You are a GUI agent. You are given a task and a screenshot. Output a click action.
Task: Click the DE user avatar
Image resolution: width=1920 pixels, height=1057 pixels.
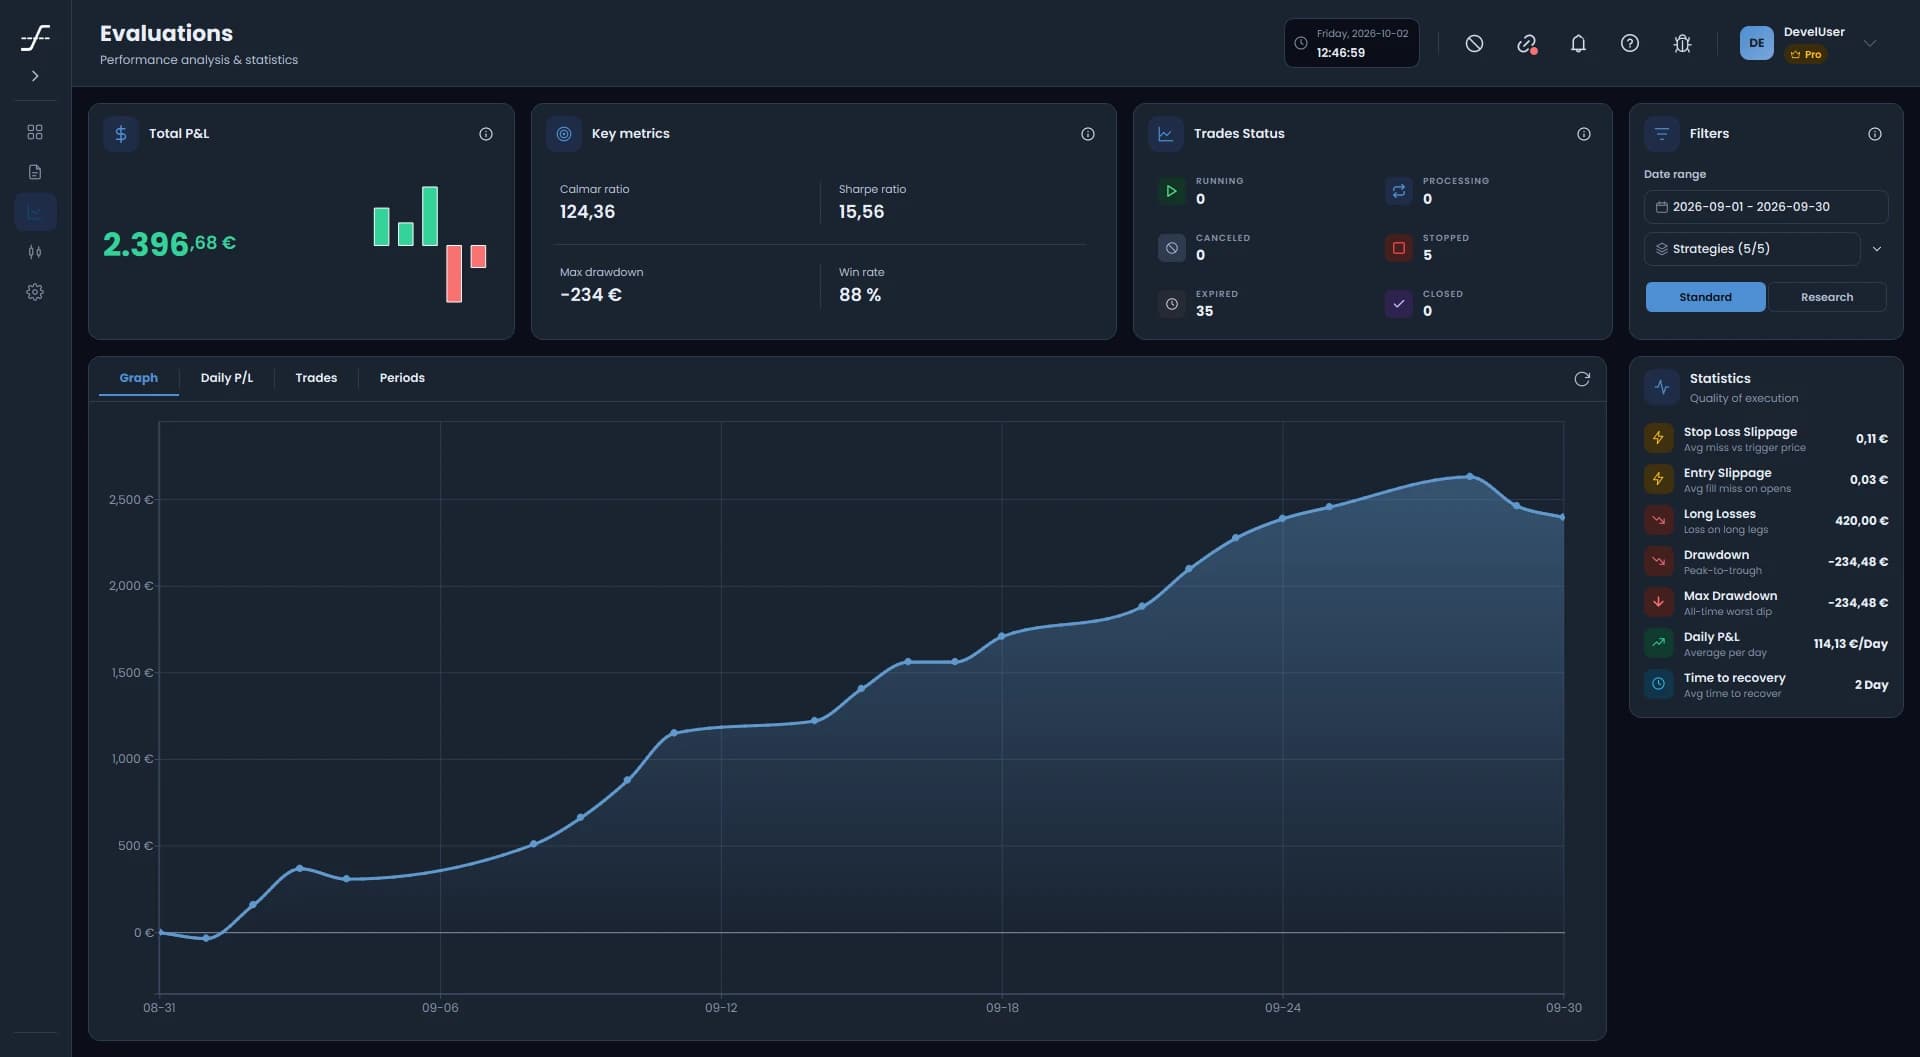(1756, 43)
